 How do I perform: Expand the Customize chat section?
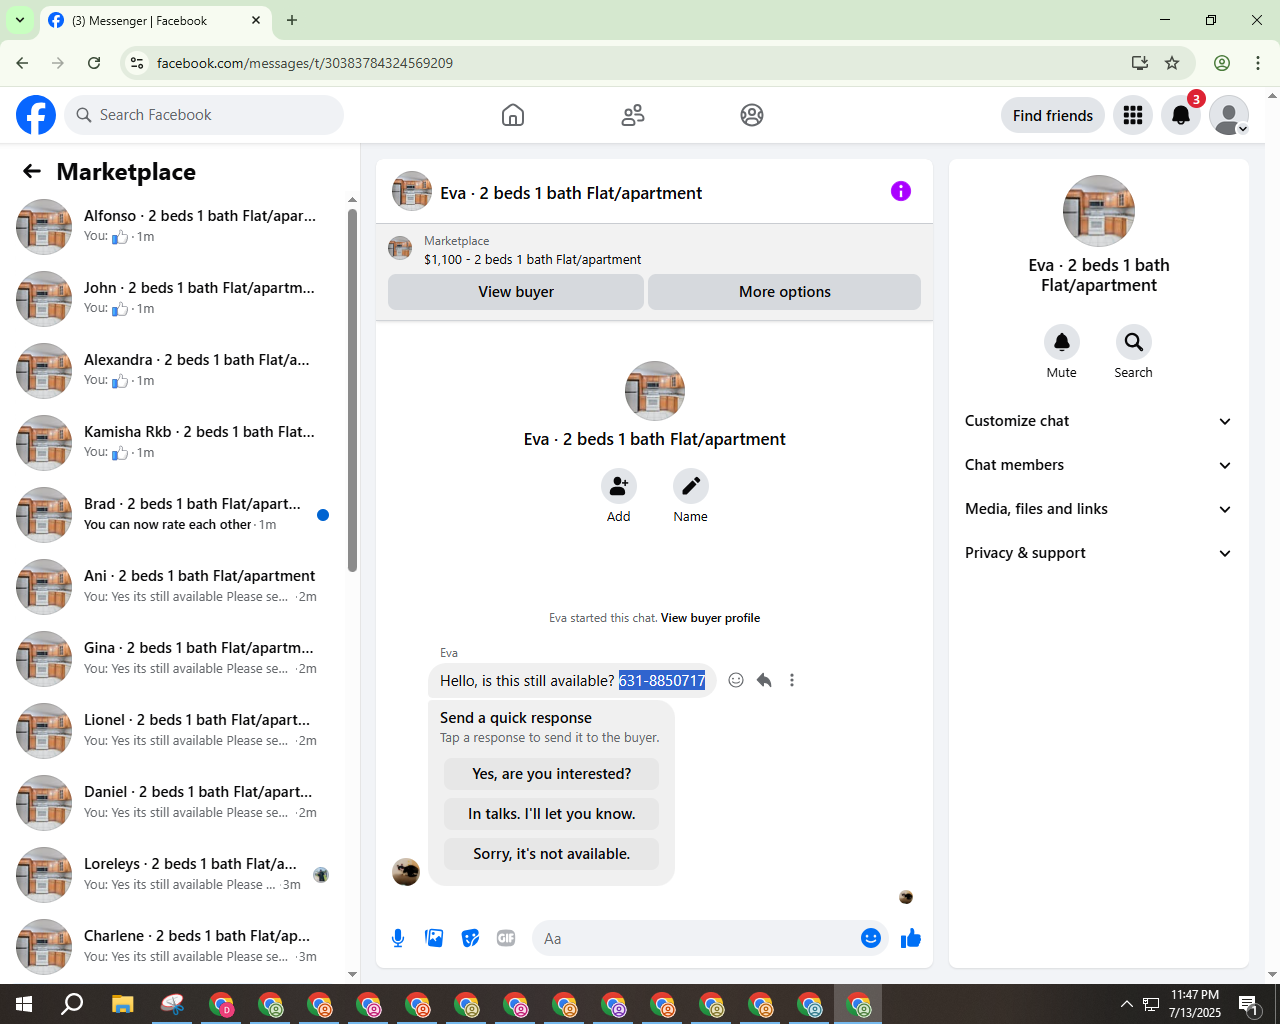coord(1098,421)
